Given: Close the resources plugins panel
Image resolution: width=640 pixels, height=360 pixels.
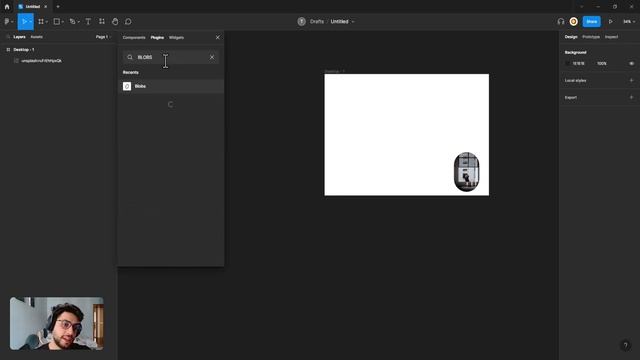Looking at the screenshot, I should [218, 38].
